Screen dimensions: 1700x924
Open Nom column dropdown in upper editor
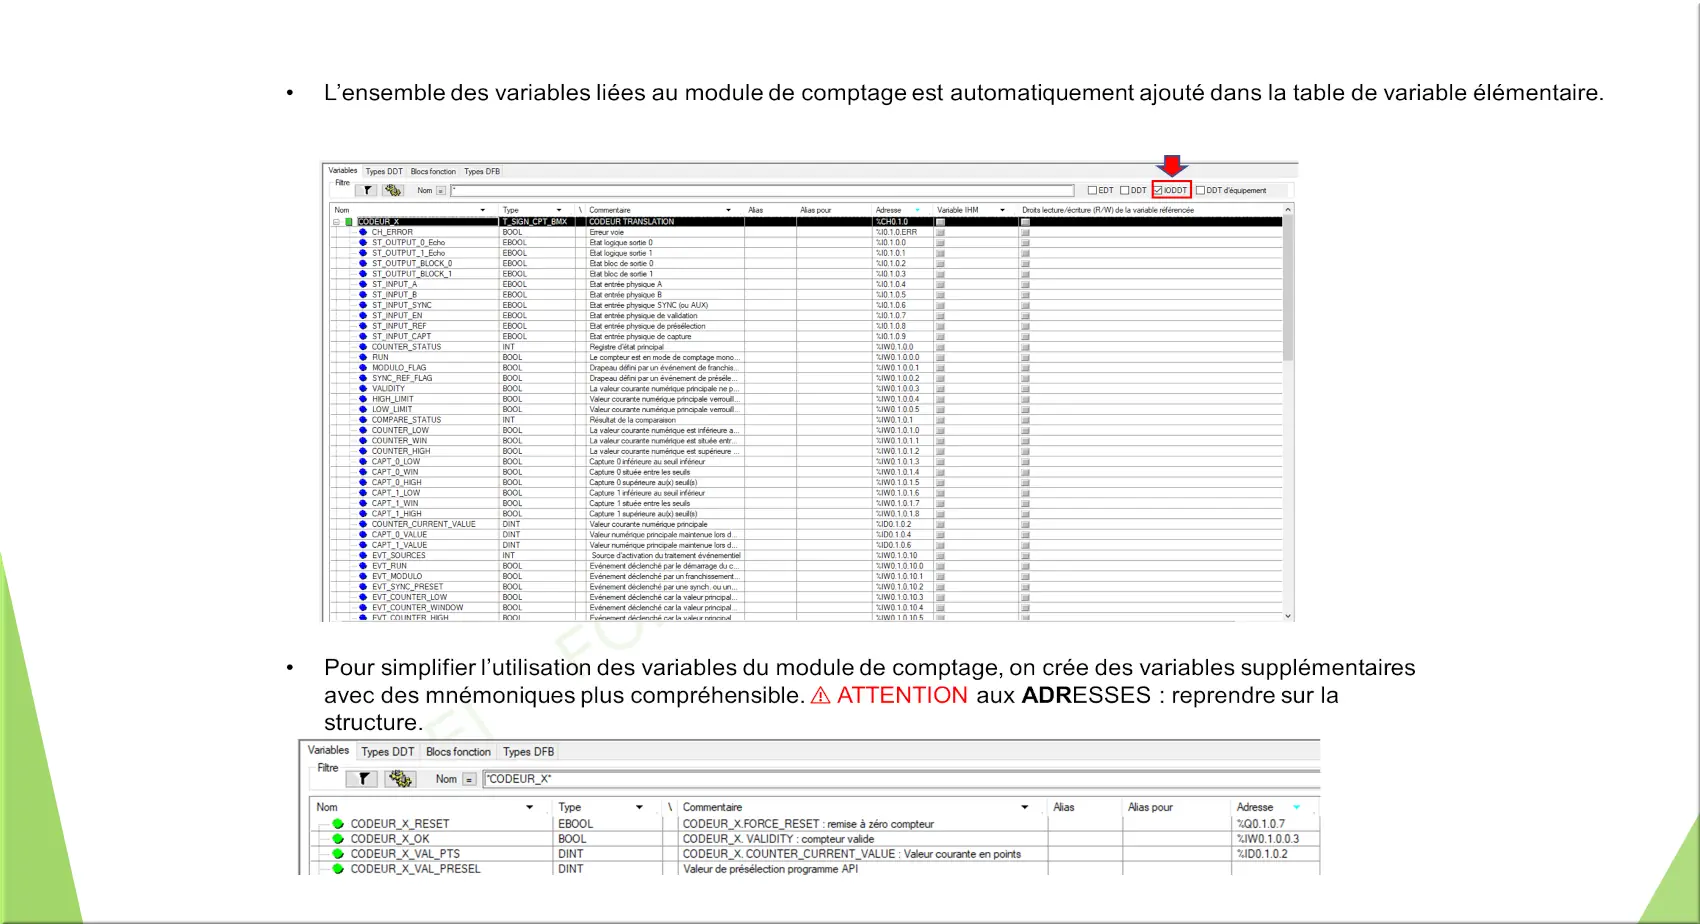[483, 210]
